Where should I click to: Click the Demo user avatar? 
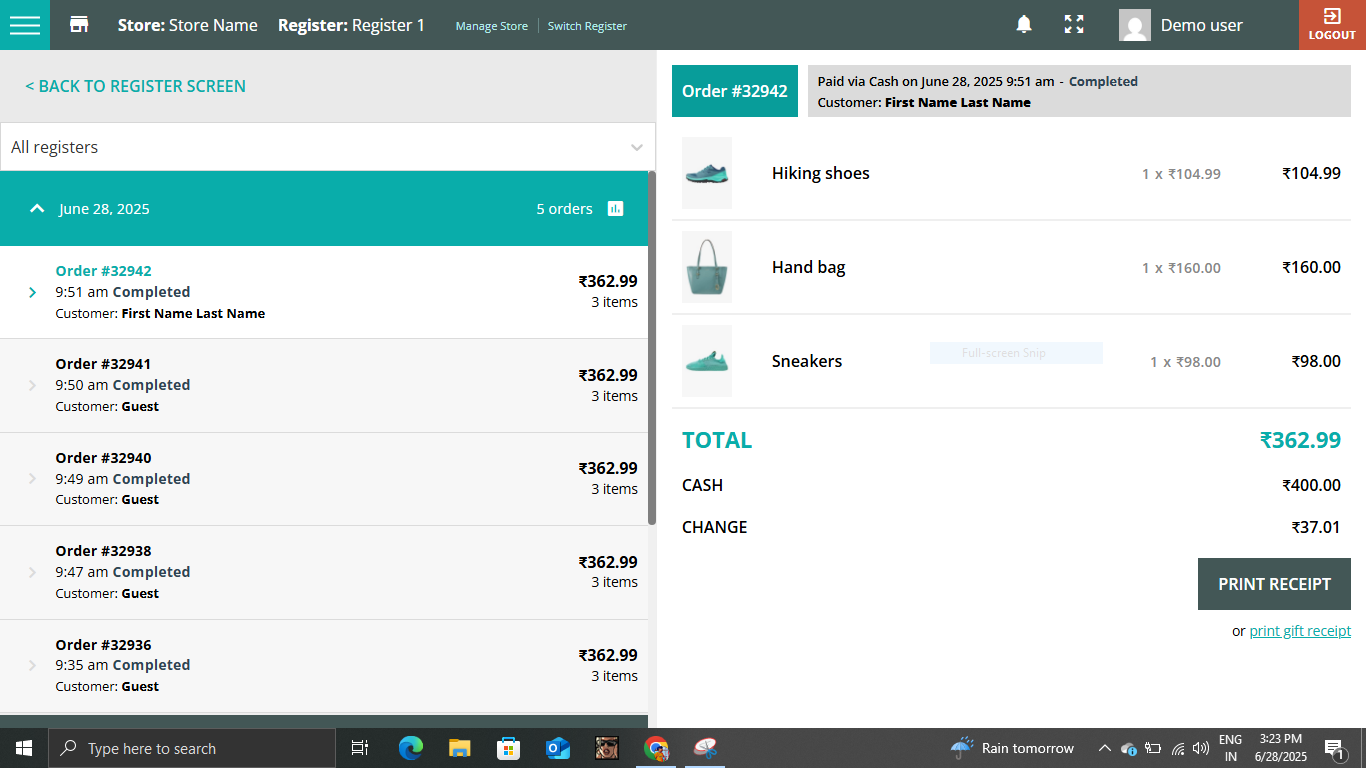(1135, 25)
